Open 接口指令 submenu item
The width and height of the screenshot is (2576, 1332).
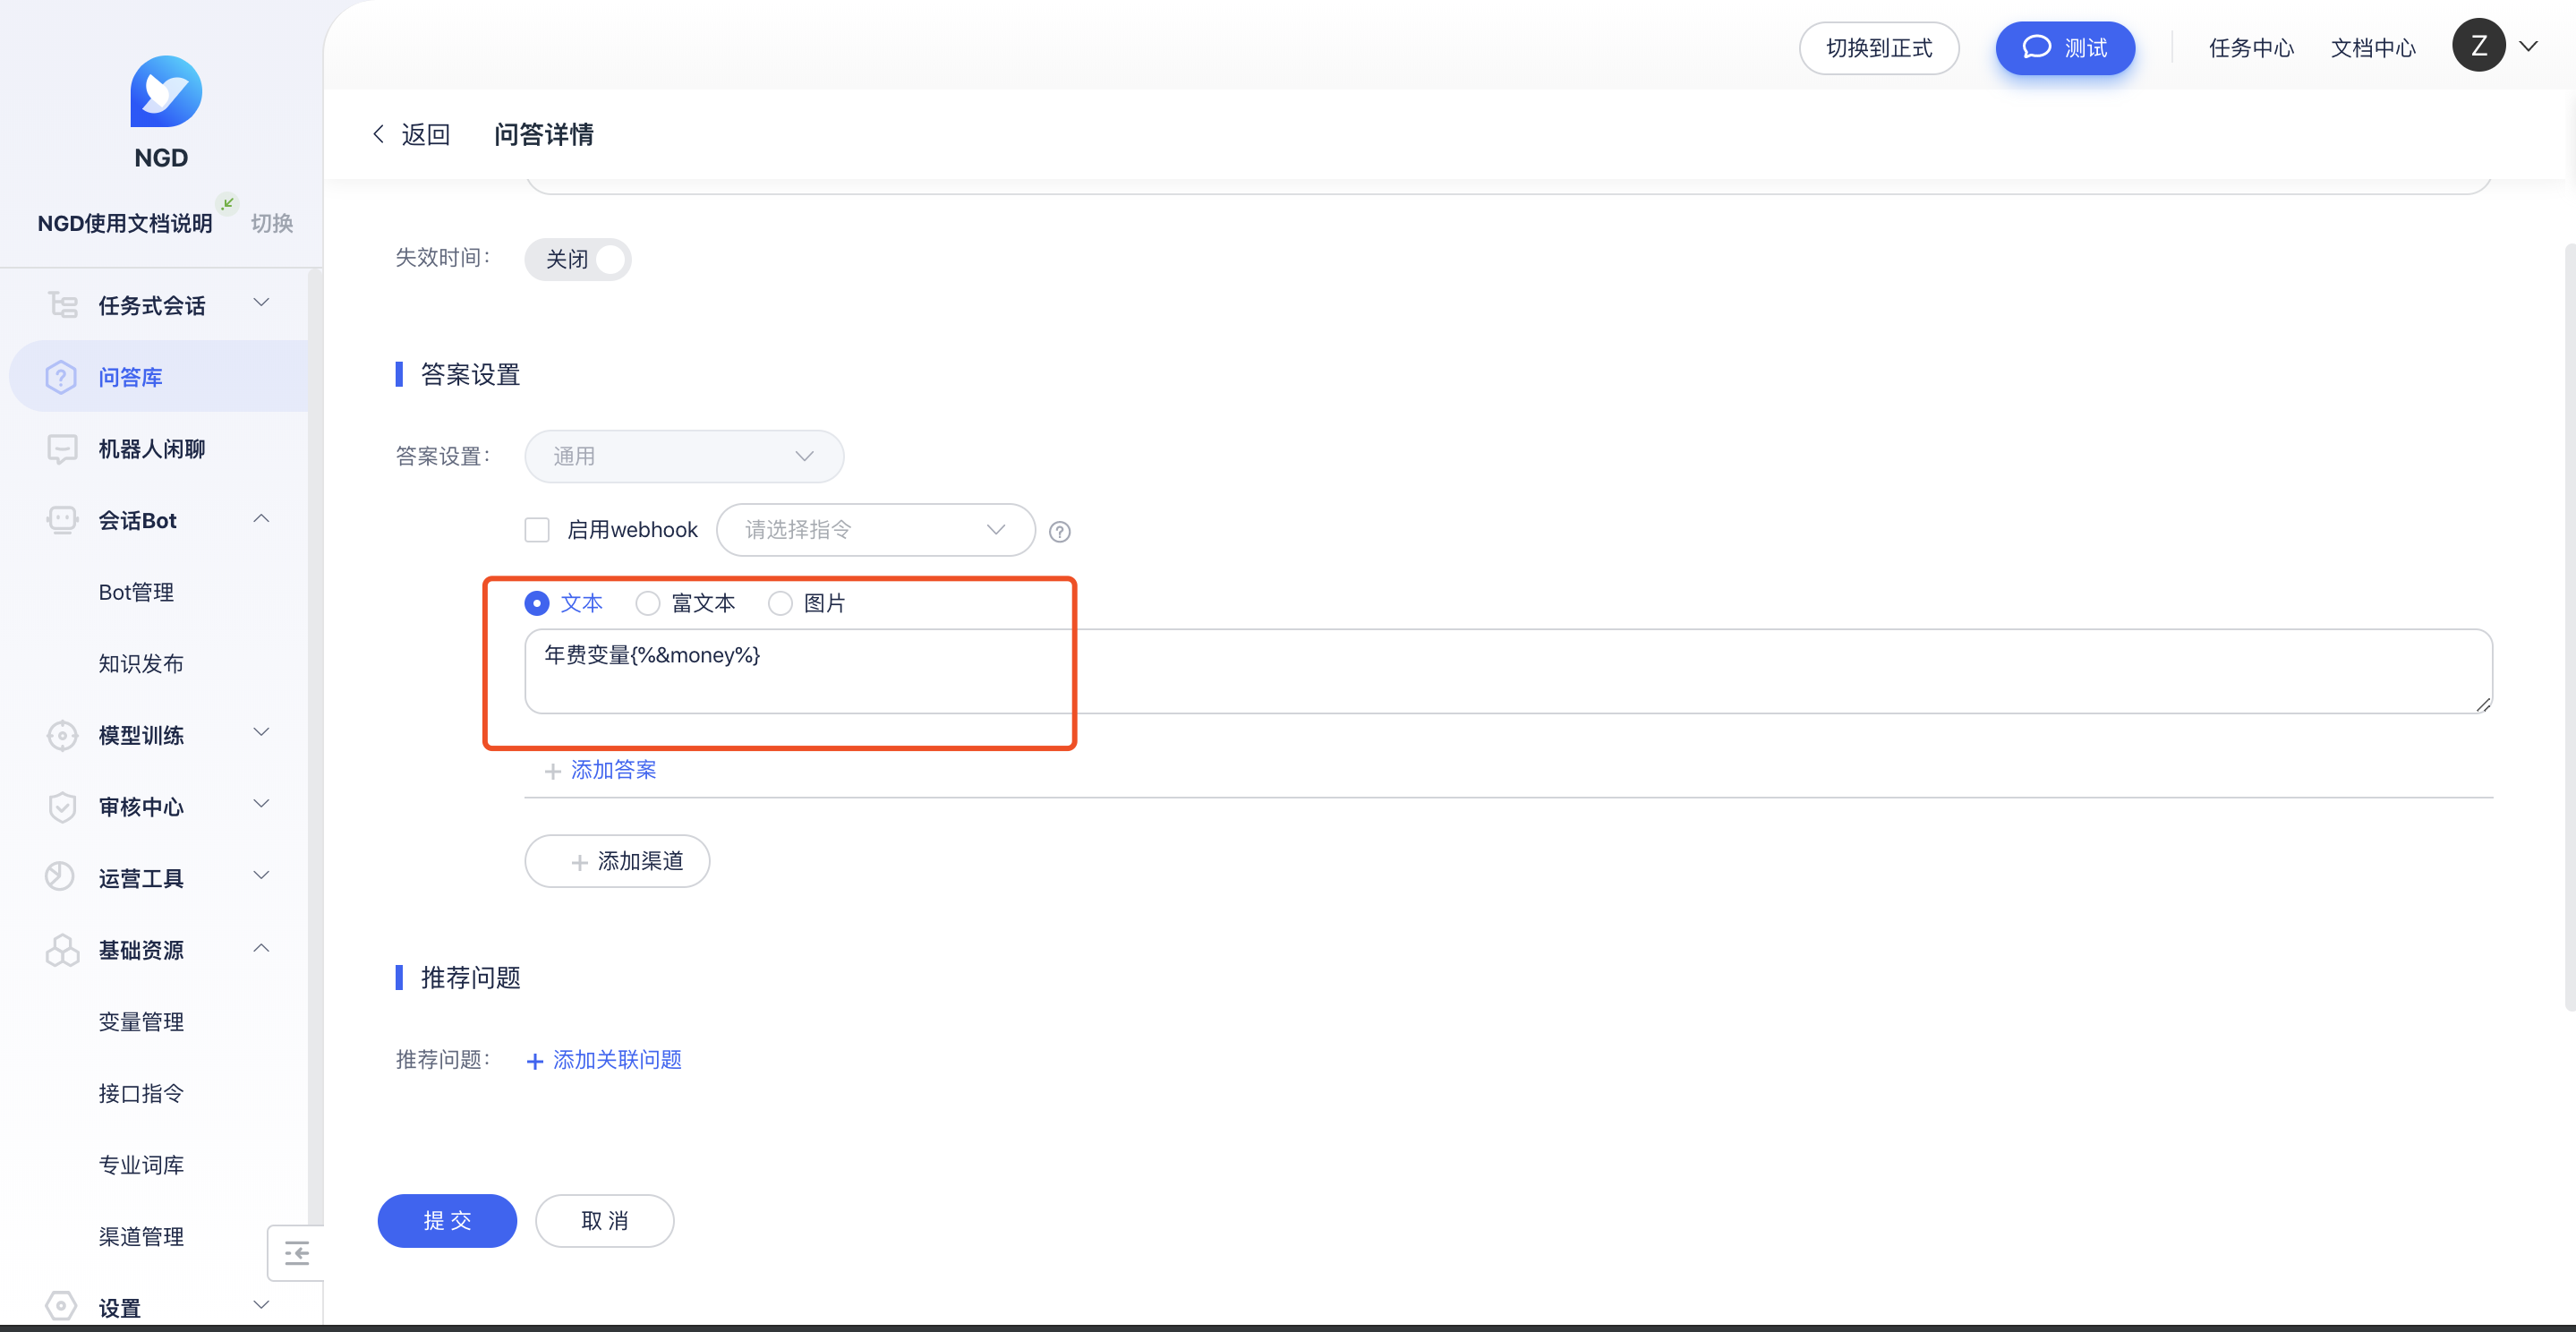(141, 1093)
